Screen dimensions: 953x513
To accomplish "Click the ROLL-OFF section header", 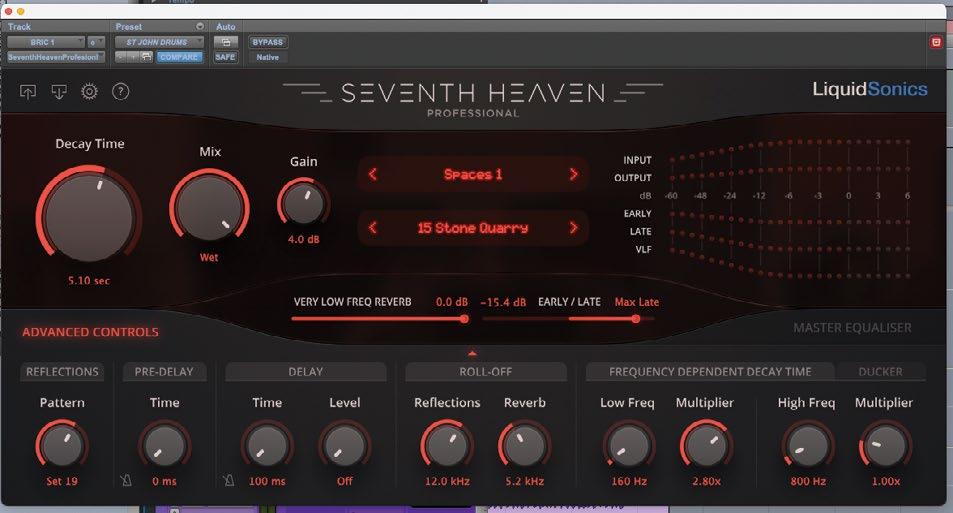I will pos(486,371).
